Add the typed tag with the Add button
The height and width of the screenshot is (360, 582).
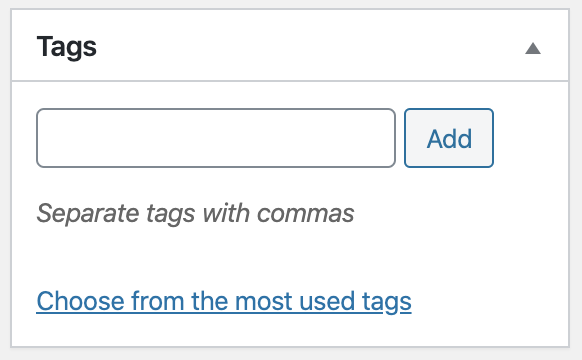pyautogui.click(x=449, y=138)
